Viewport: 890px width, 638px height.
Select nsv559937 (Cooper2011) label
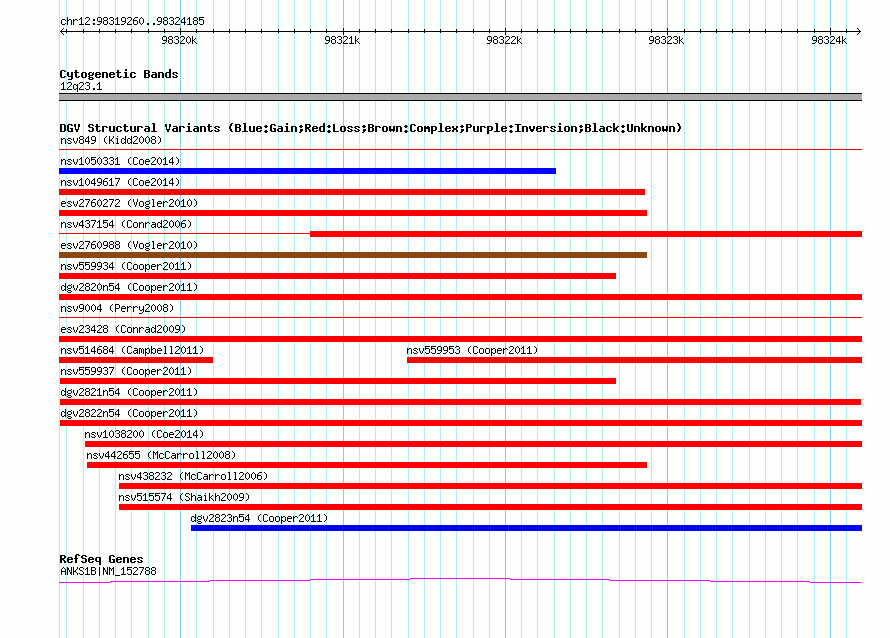(126, 371)
